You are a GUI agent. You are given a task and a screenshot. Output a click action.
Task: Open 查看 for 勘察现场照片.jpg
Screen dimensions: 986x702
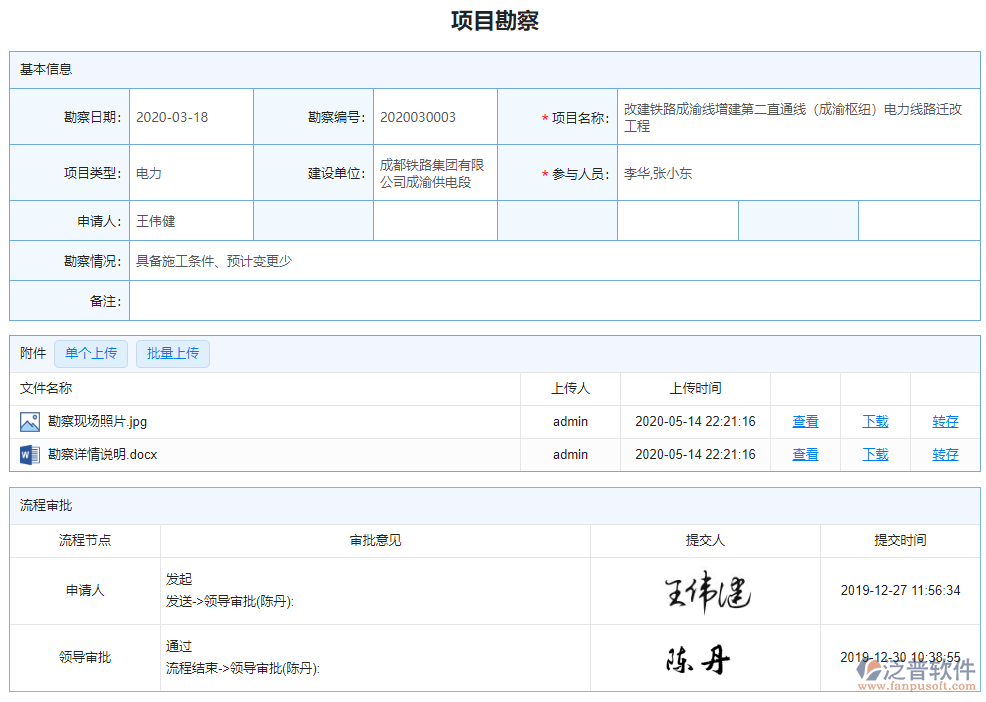click(x=805, y=421)
